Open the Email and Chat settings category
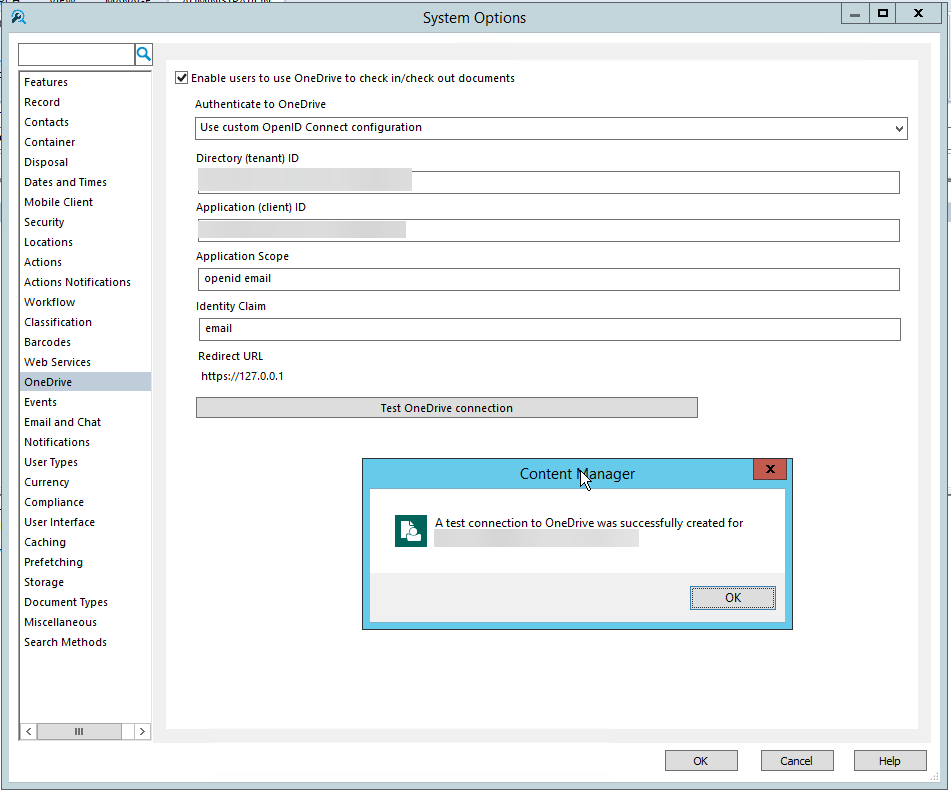Viewport: 951px width, 792px height. tap(62, 422)
